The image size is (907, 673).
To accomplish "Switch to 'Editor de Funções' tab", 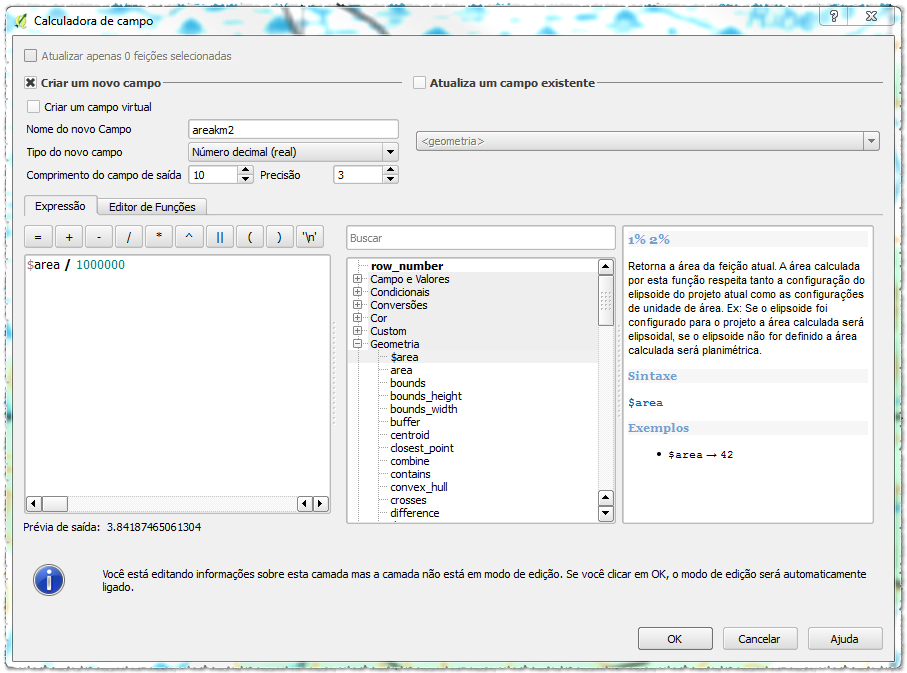I will coord(153,207).
